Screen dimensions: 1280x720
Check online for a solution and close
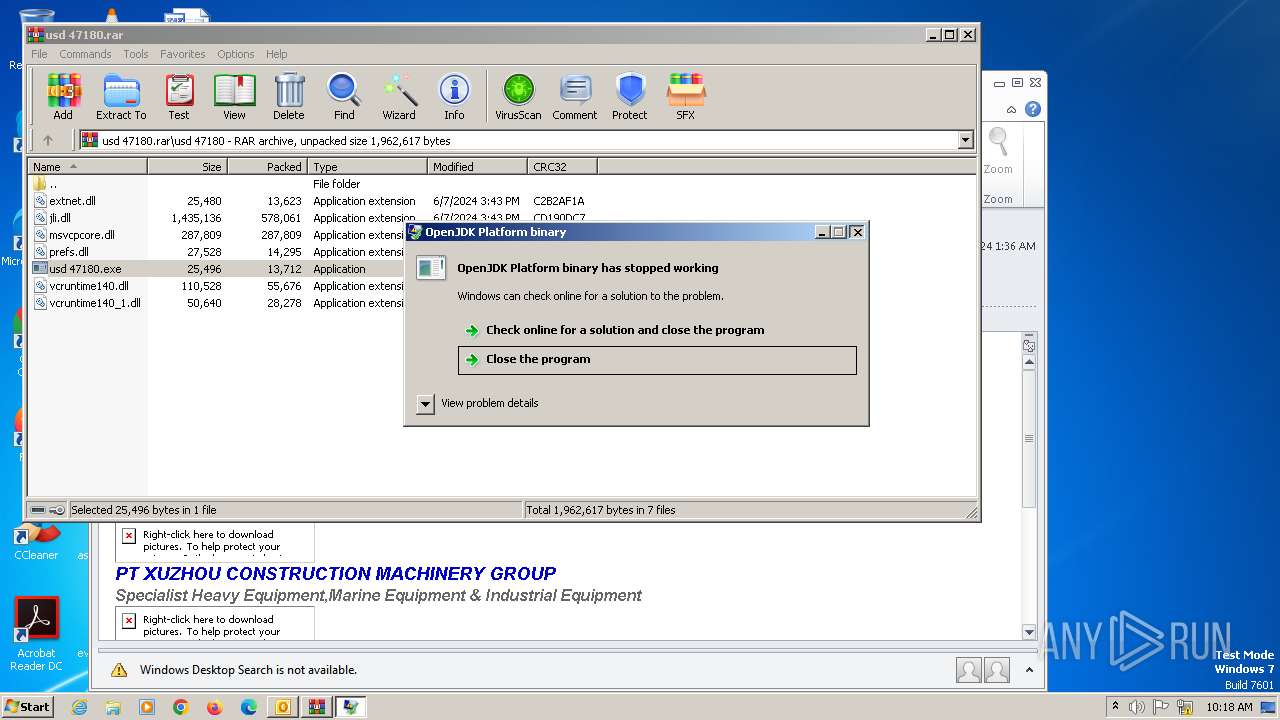657,330
